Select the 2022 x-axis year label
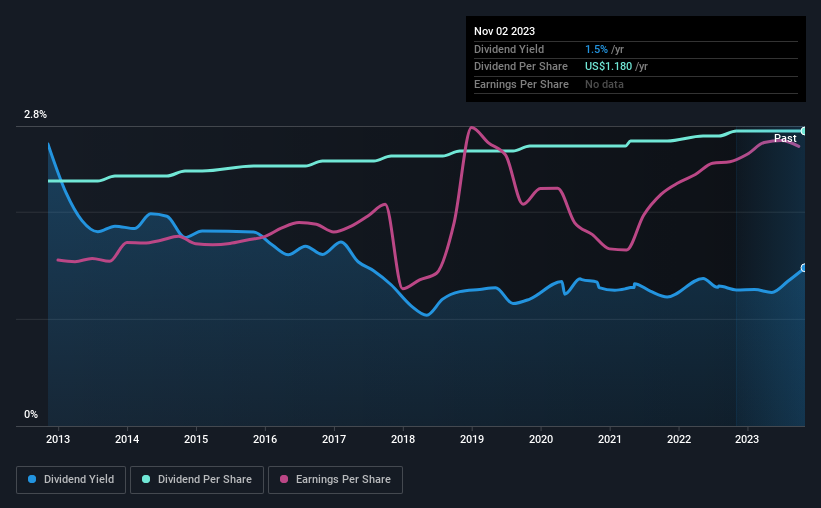 point(679,439)
